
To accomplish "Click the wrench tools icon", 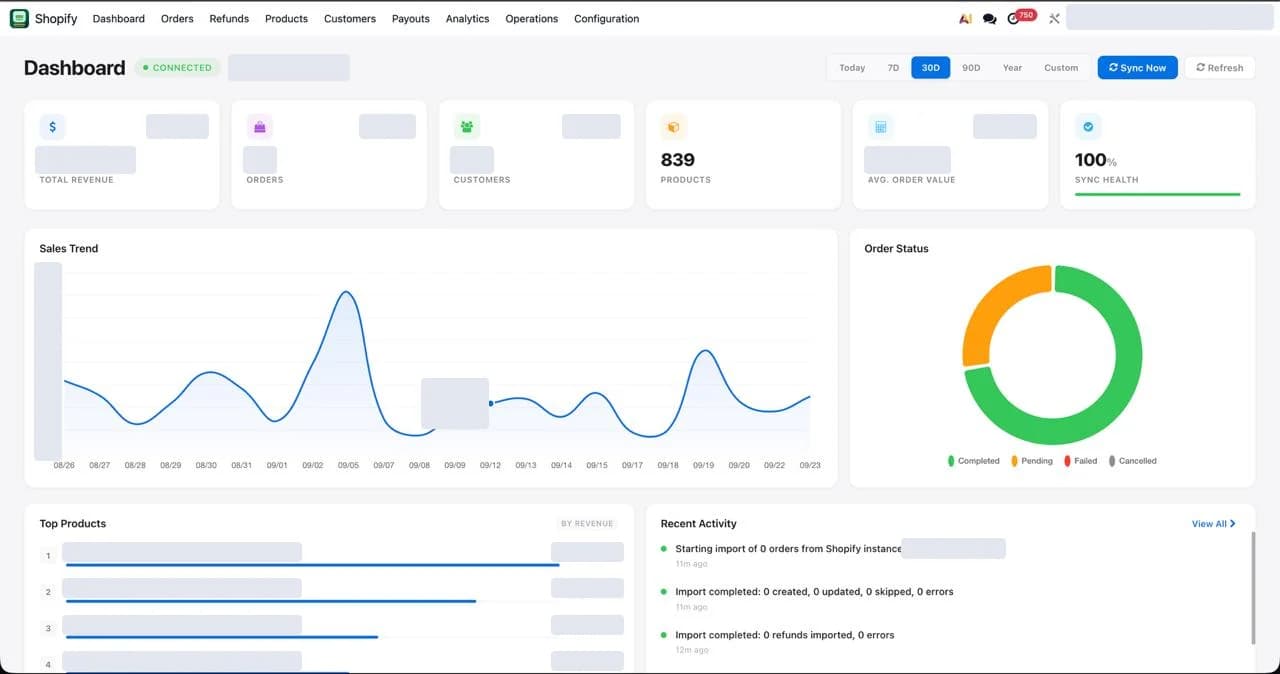I will click(1053, 18).
